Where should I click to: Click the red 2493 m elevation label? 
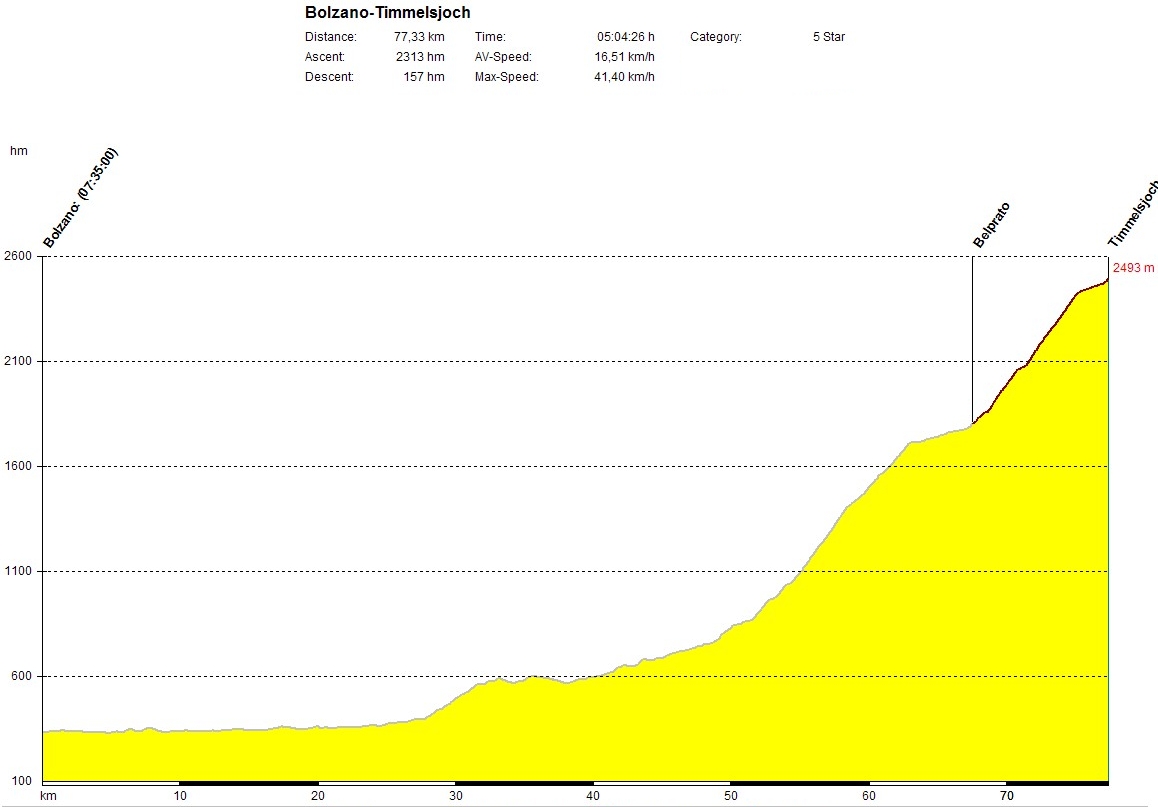[1133, 268]
